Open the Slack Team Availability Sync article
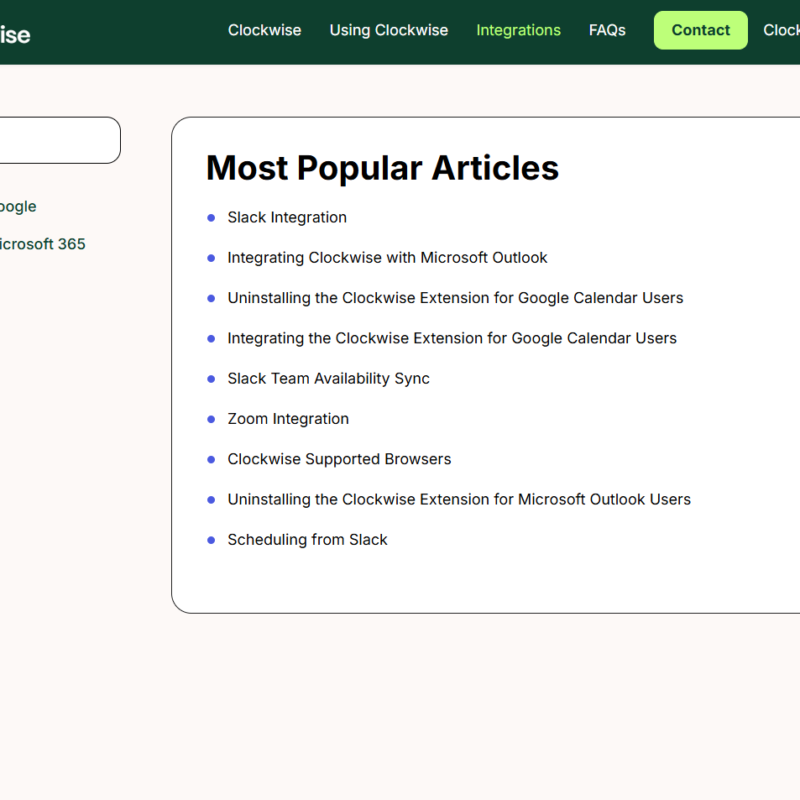Image resolution: width=800 pixels, height=800 pixels. click(328, 379)
